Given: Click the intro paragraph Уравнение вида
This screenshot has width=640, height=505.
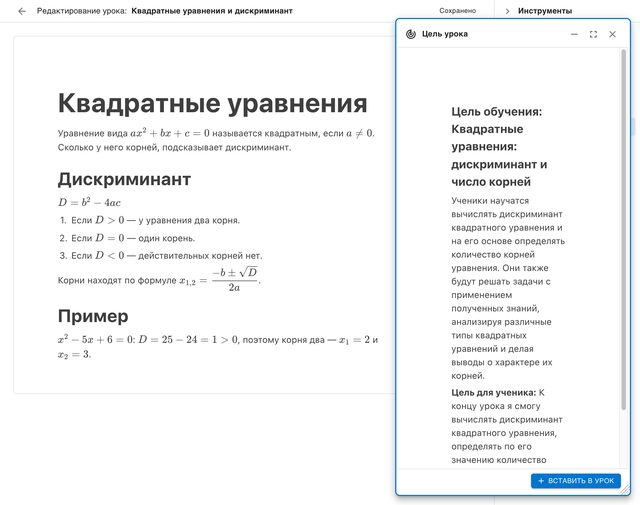Looking at the screenshot, I should click(216, 140).
